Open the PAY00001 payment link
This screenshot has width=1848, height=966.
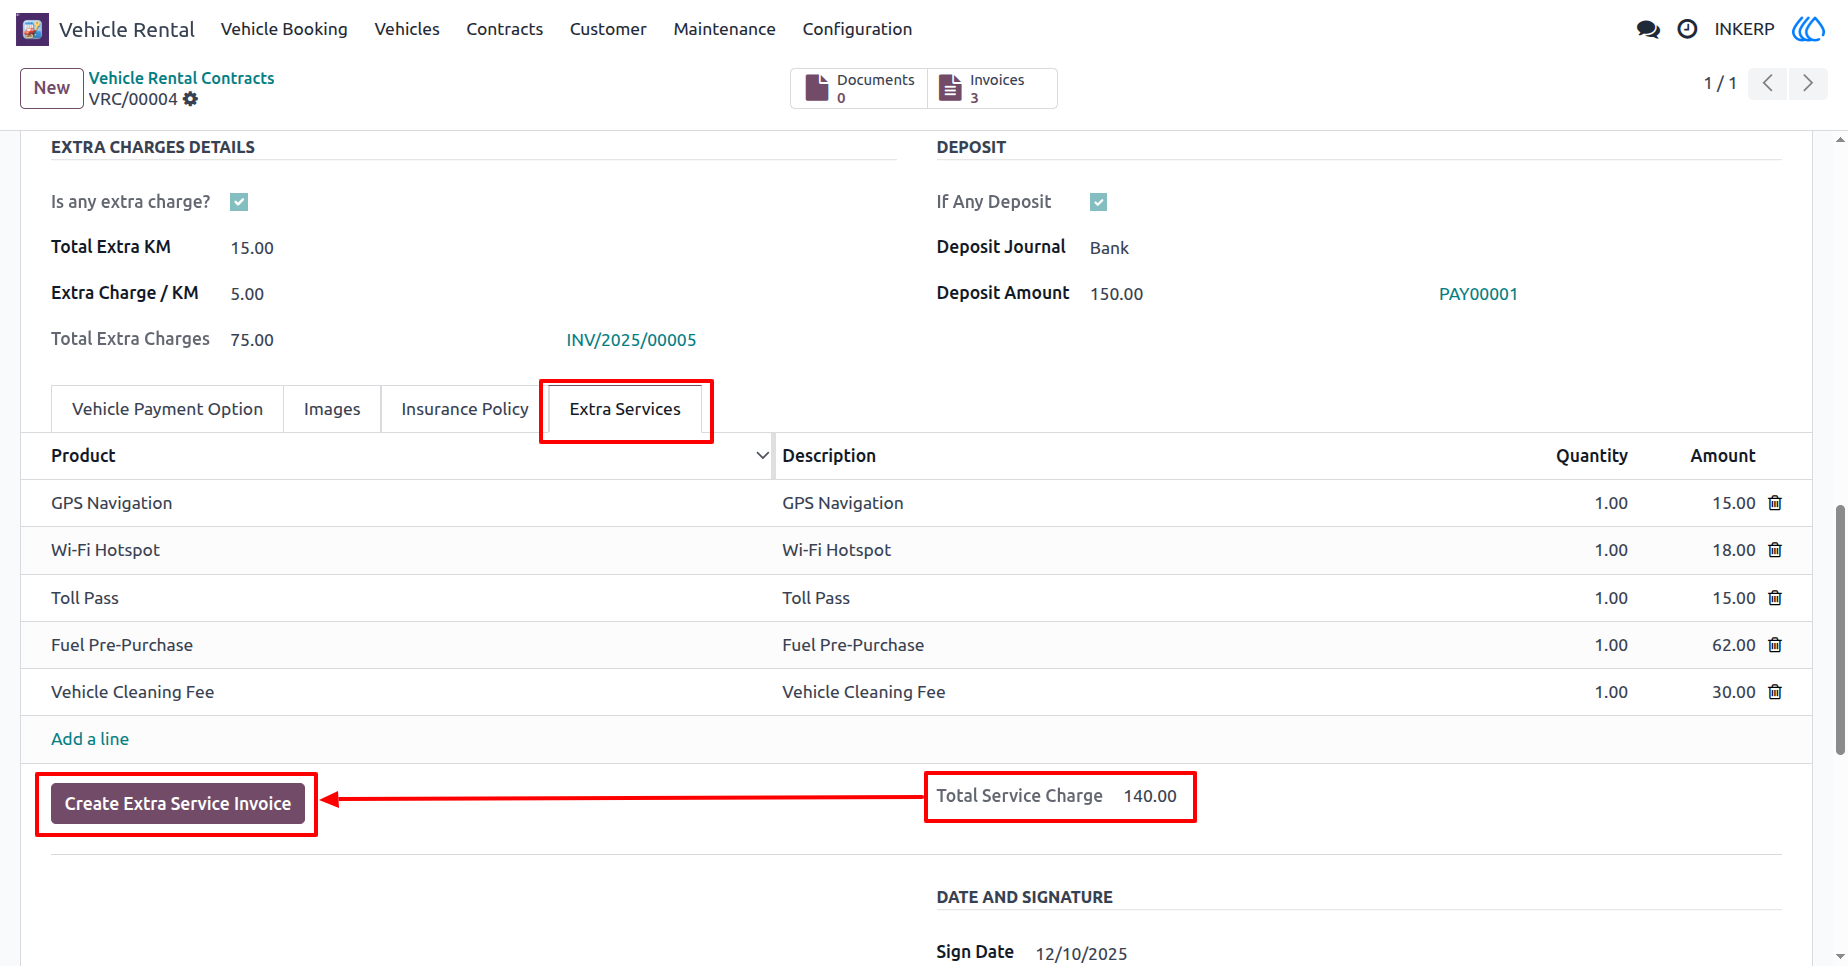coord(1478,294)
